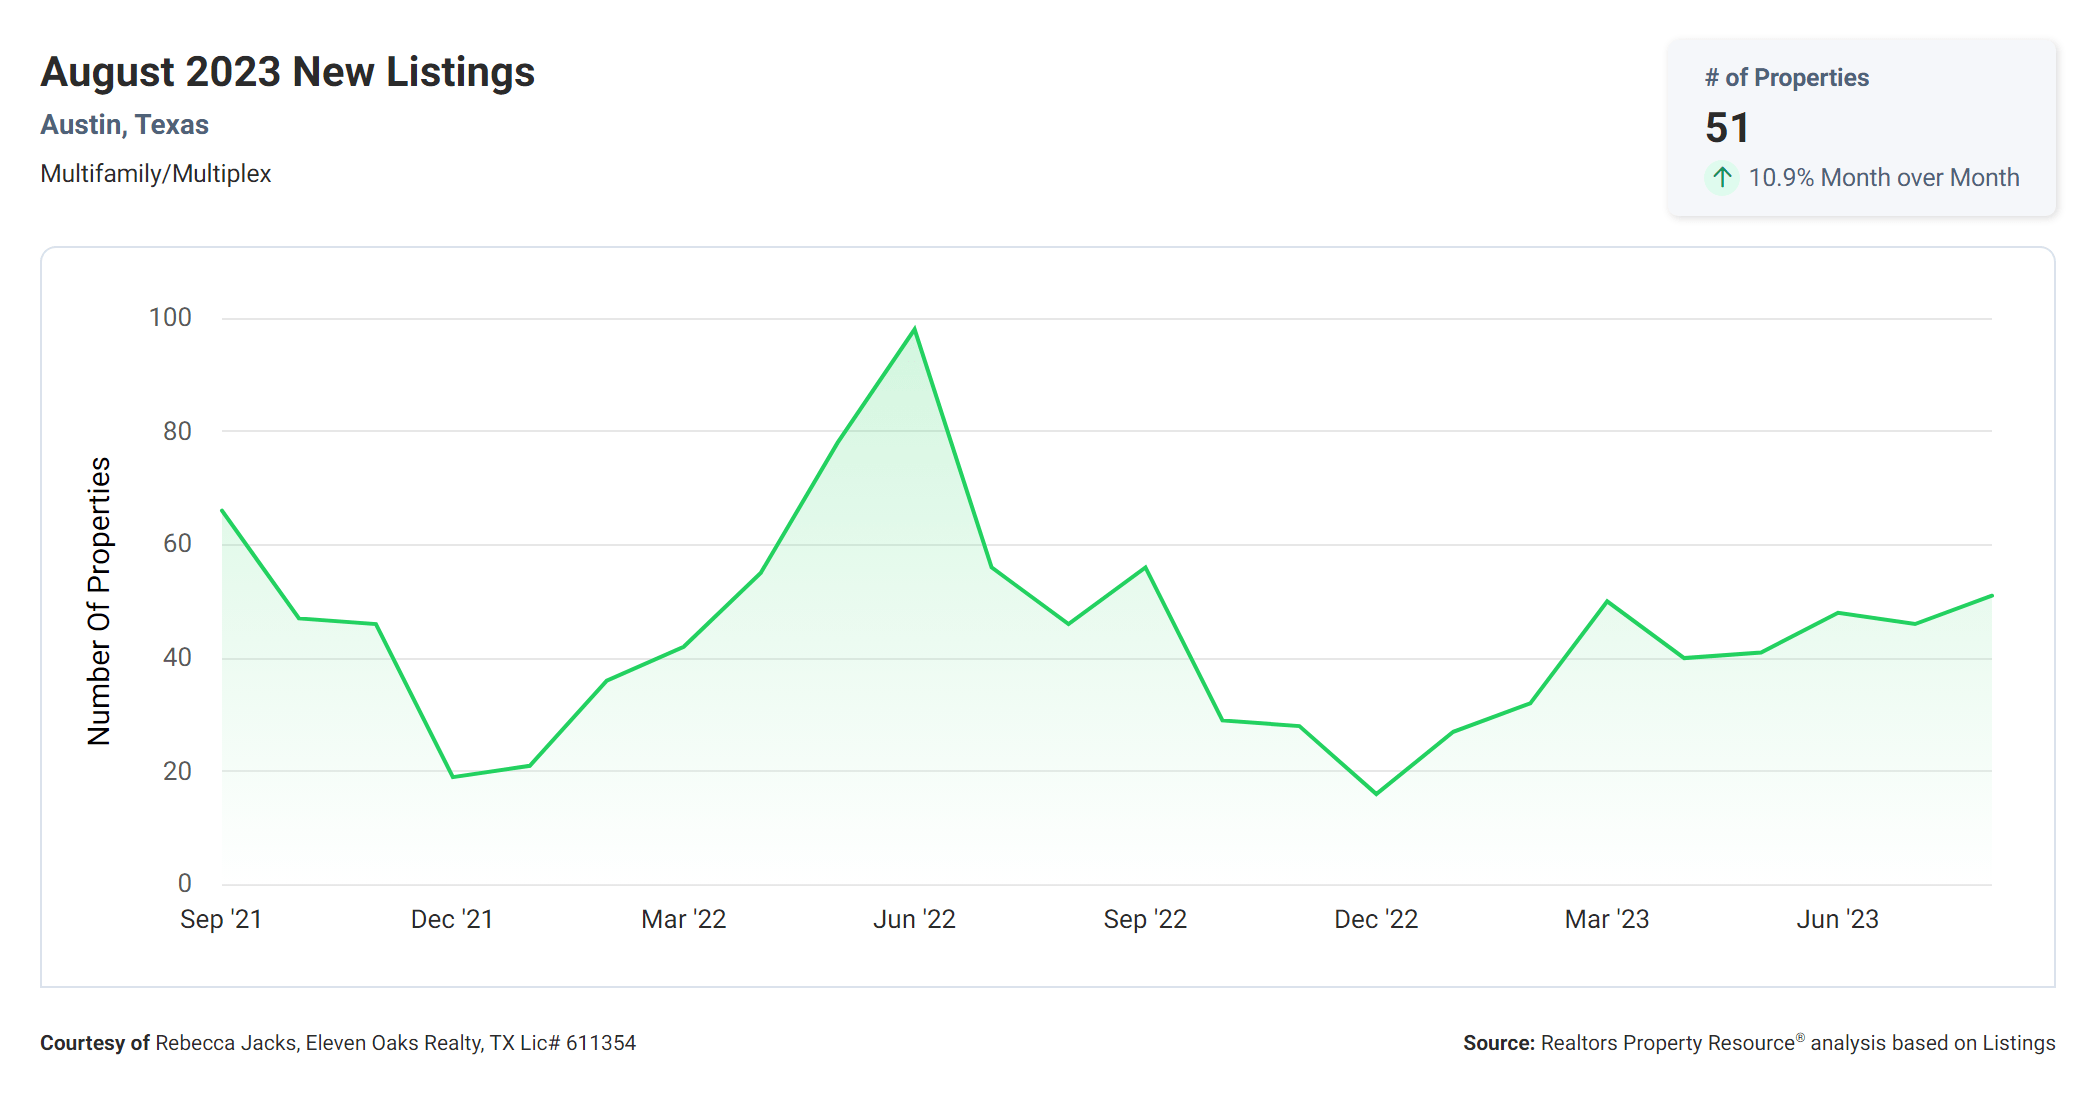Click the Mar '23 x-axis label

pos(1606,919)
